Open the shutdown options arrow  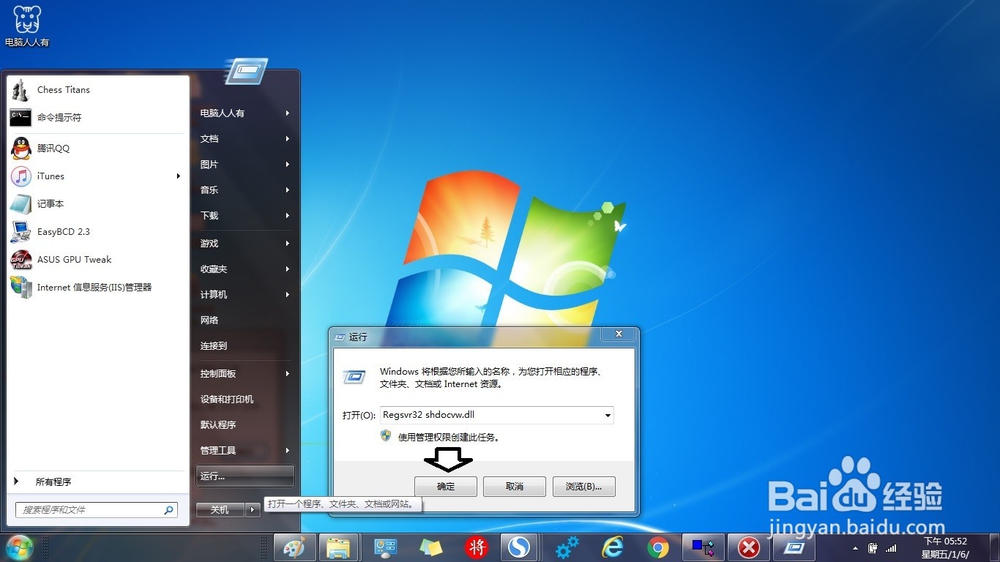pos(253,510)
